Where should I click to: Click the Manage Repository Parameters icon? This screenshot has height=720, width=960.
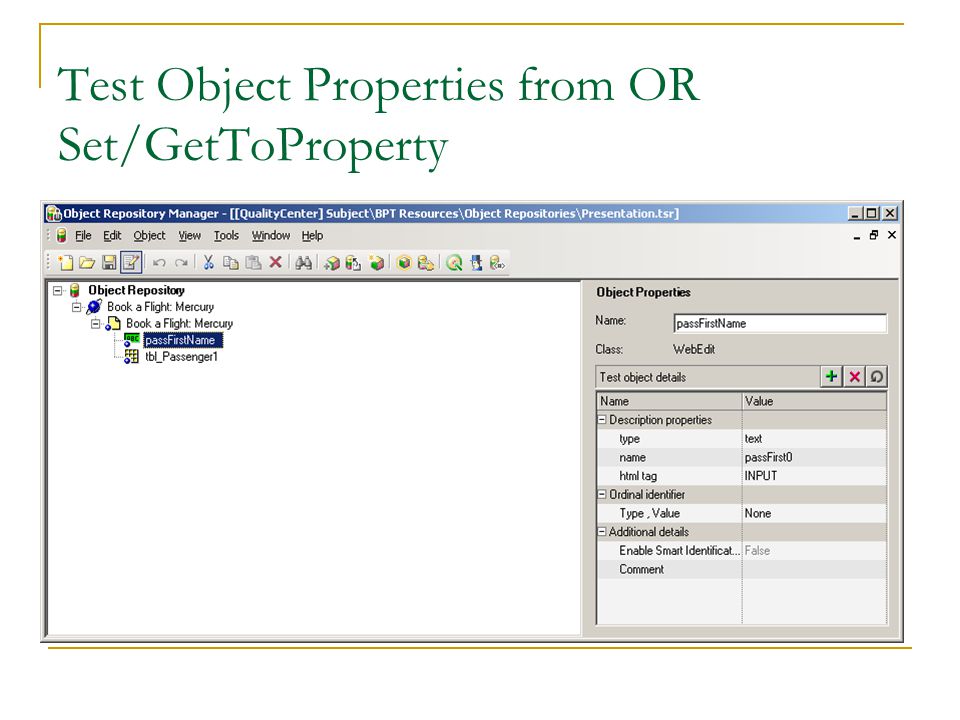[497, 263]
